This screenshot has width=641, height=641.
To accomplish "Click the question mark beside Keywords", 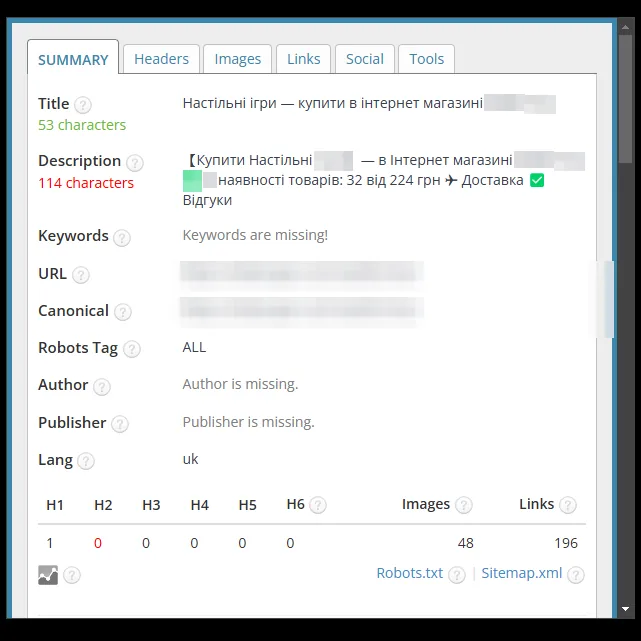I will pyautogui.click(x=122, y=238).
